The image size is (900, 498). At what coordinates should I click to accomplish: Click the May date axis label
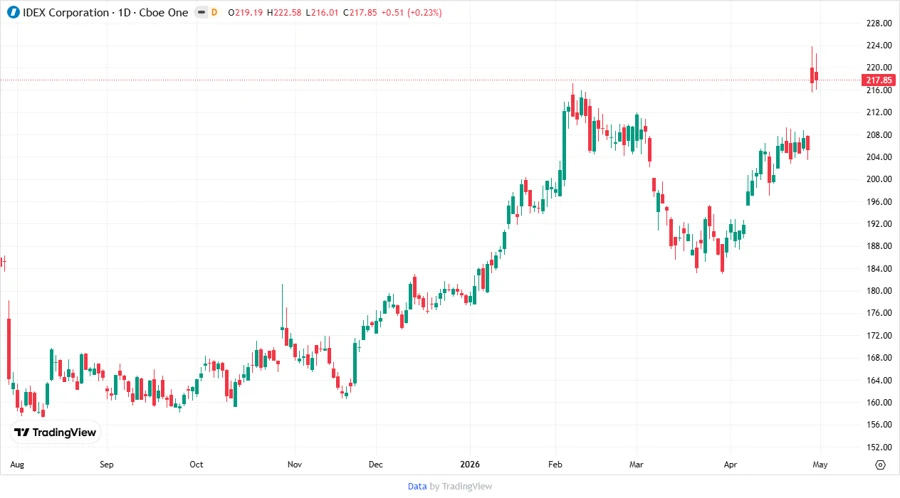pos(820,464)
